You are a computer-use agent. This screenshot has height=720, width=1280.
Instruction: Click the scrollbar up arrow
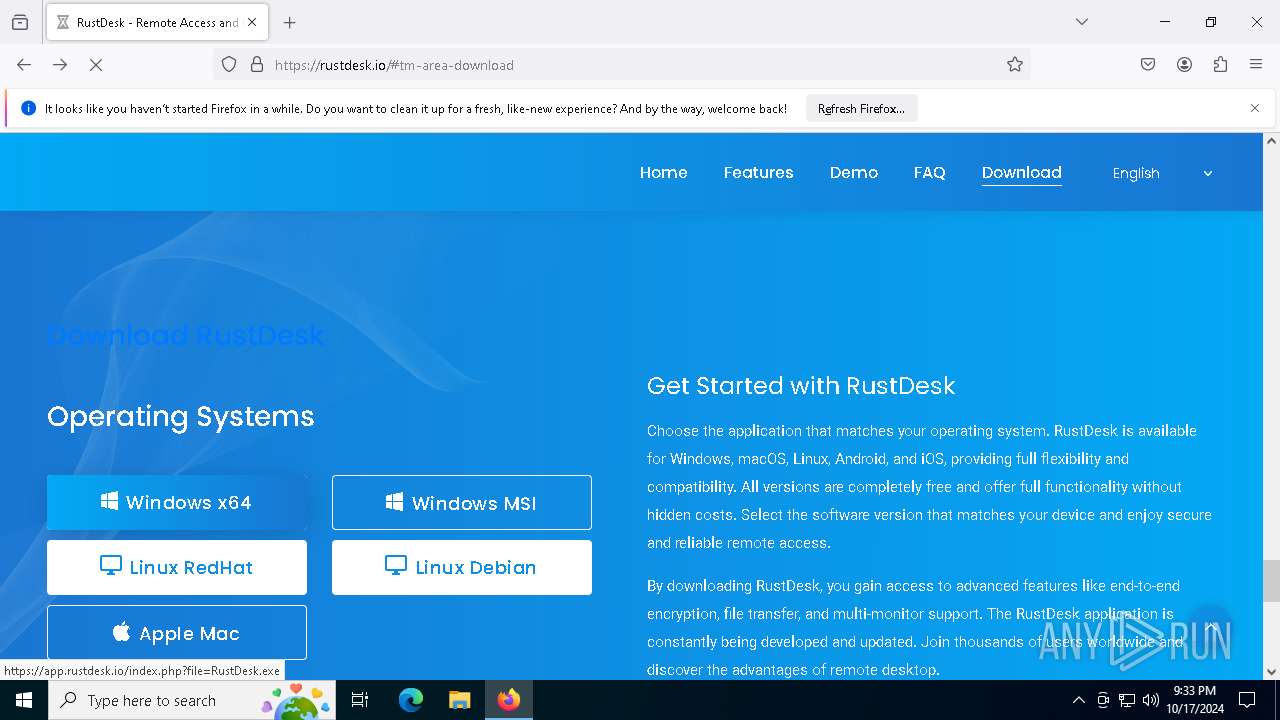click(1271, 141)
